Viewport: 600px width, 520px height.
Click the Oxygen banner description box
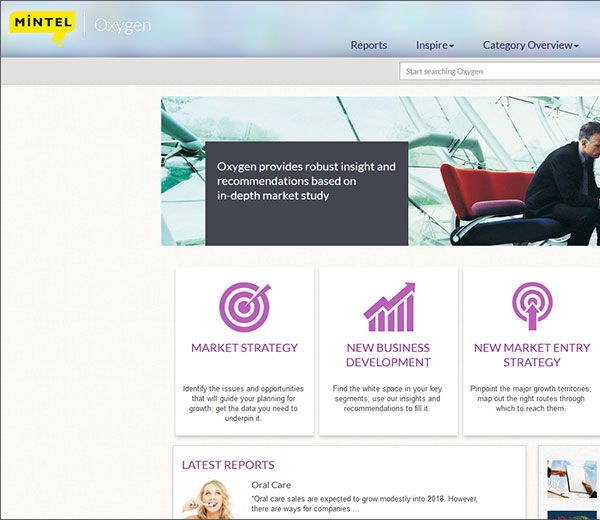click(x=307, y=193)
